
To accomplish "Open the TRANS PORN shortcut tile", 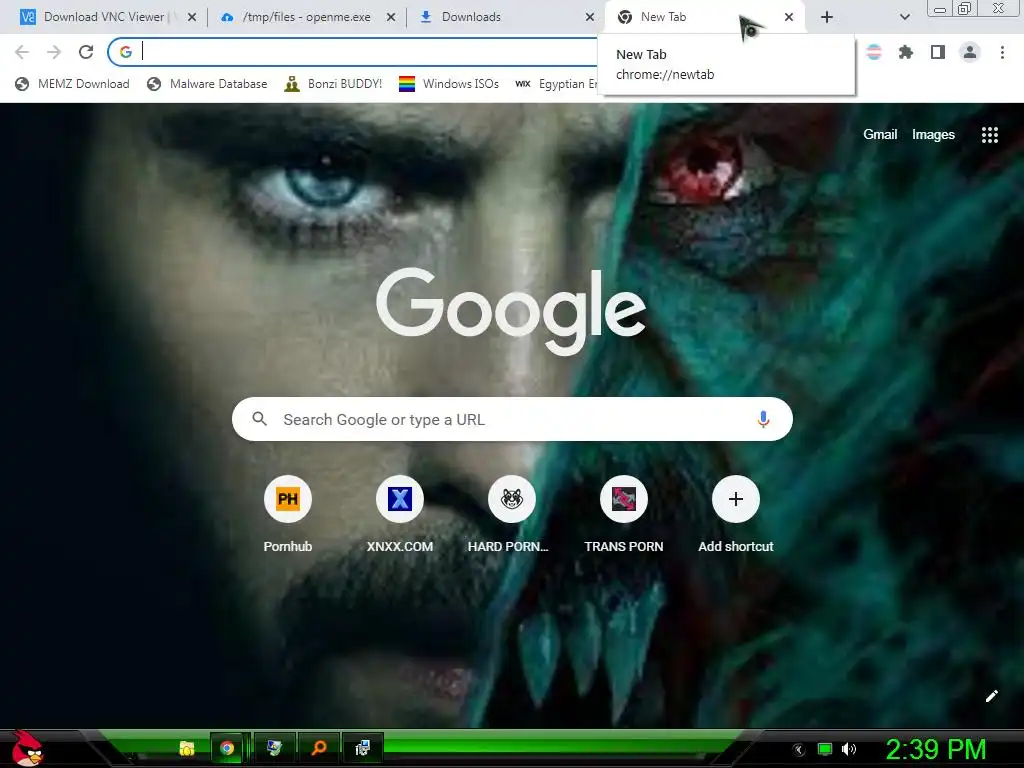I will click(x=624, y=514).
